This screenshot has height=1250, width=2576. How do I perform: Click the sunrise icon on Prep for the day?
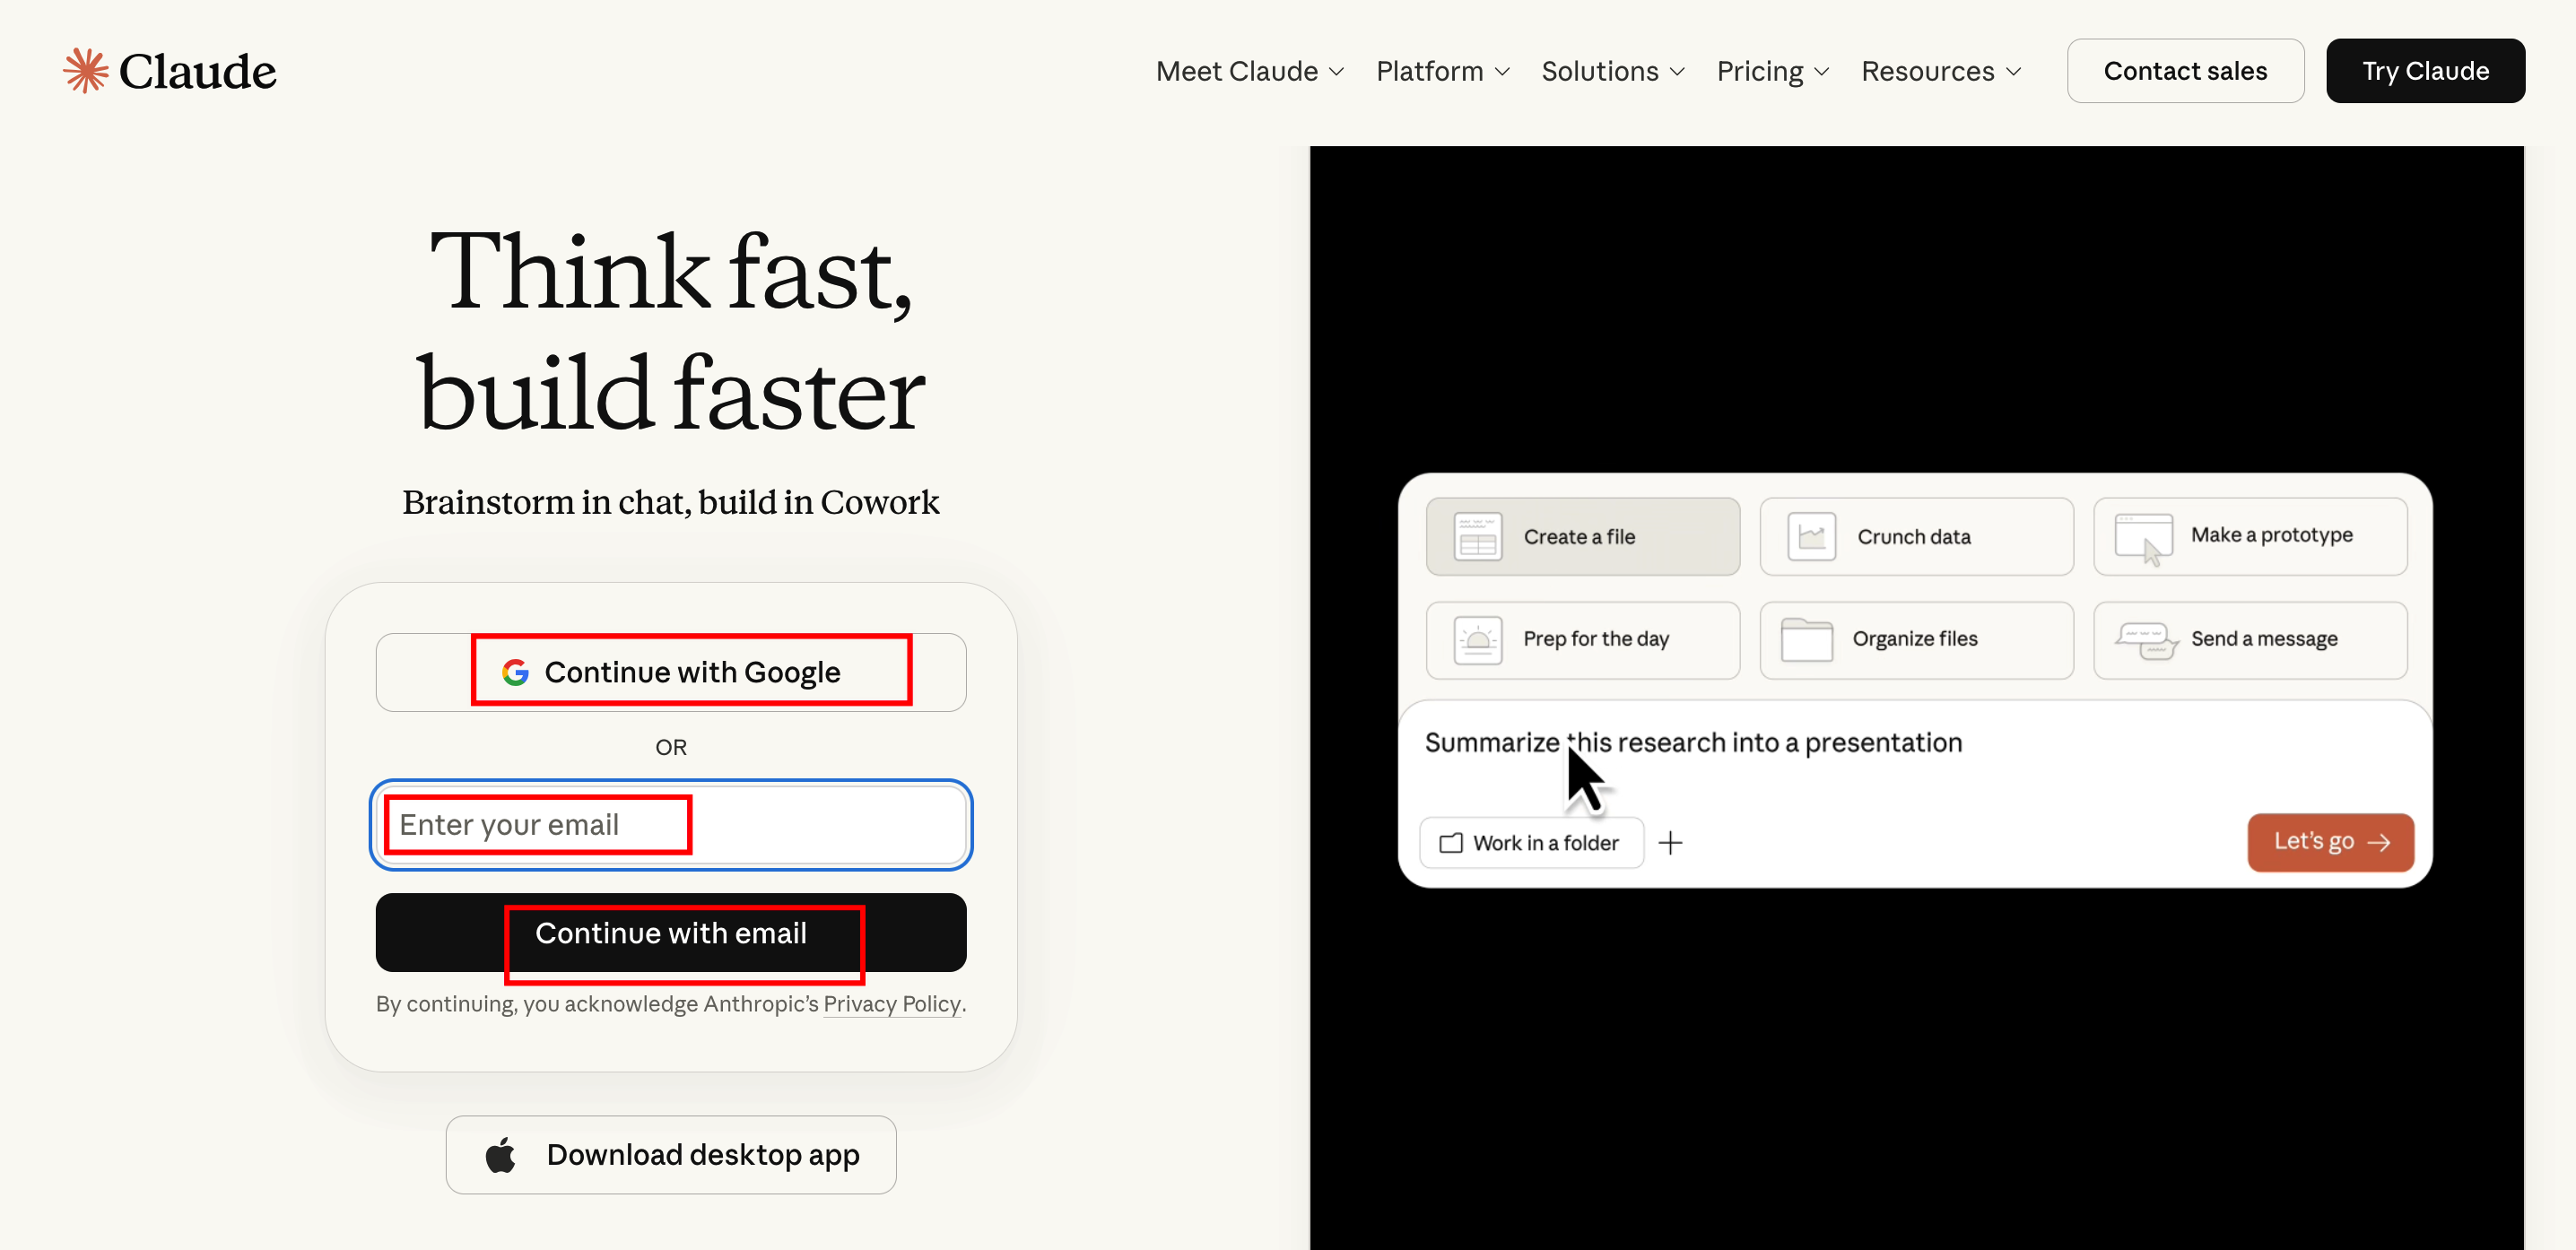(x=1477, y=640)
